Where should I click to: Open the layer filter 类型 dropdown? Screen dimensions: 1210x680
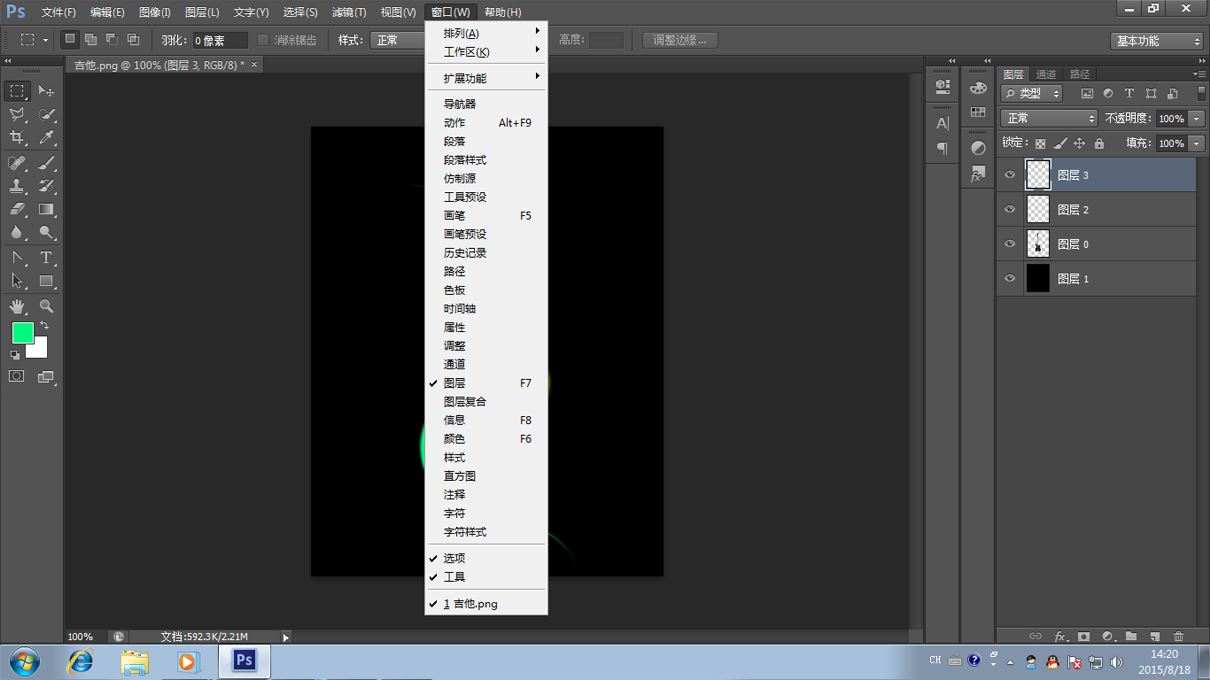pos(1032,93)
